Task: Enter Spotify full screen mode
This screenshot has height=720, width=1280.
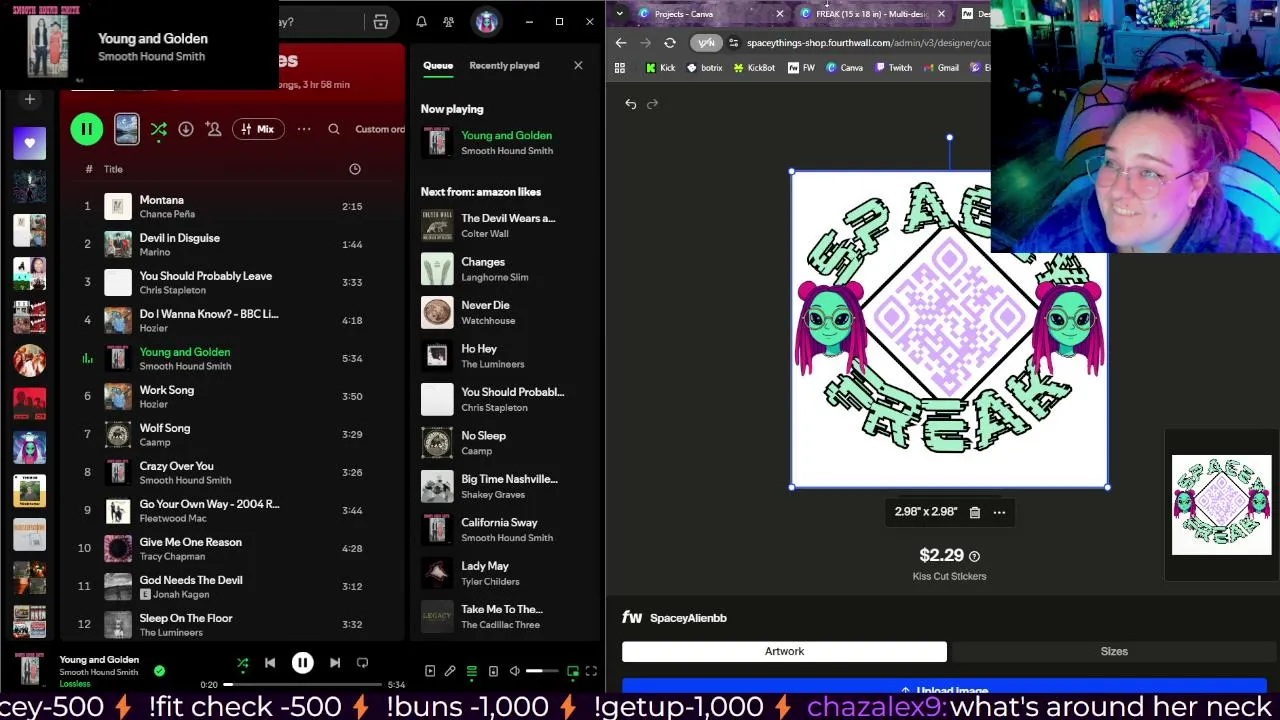Action: 591,671
